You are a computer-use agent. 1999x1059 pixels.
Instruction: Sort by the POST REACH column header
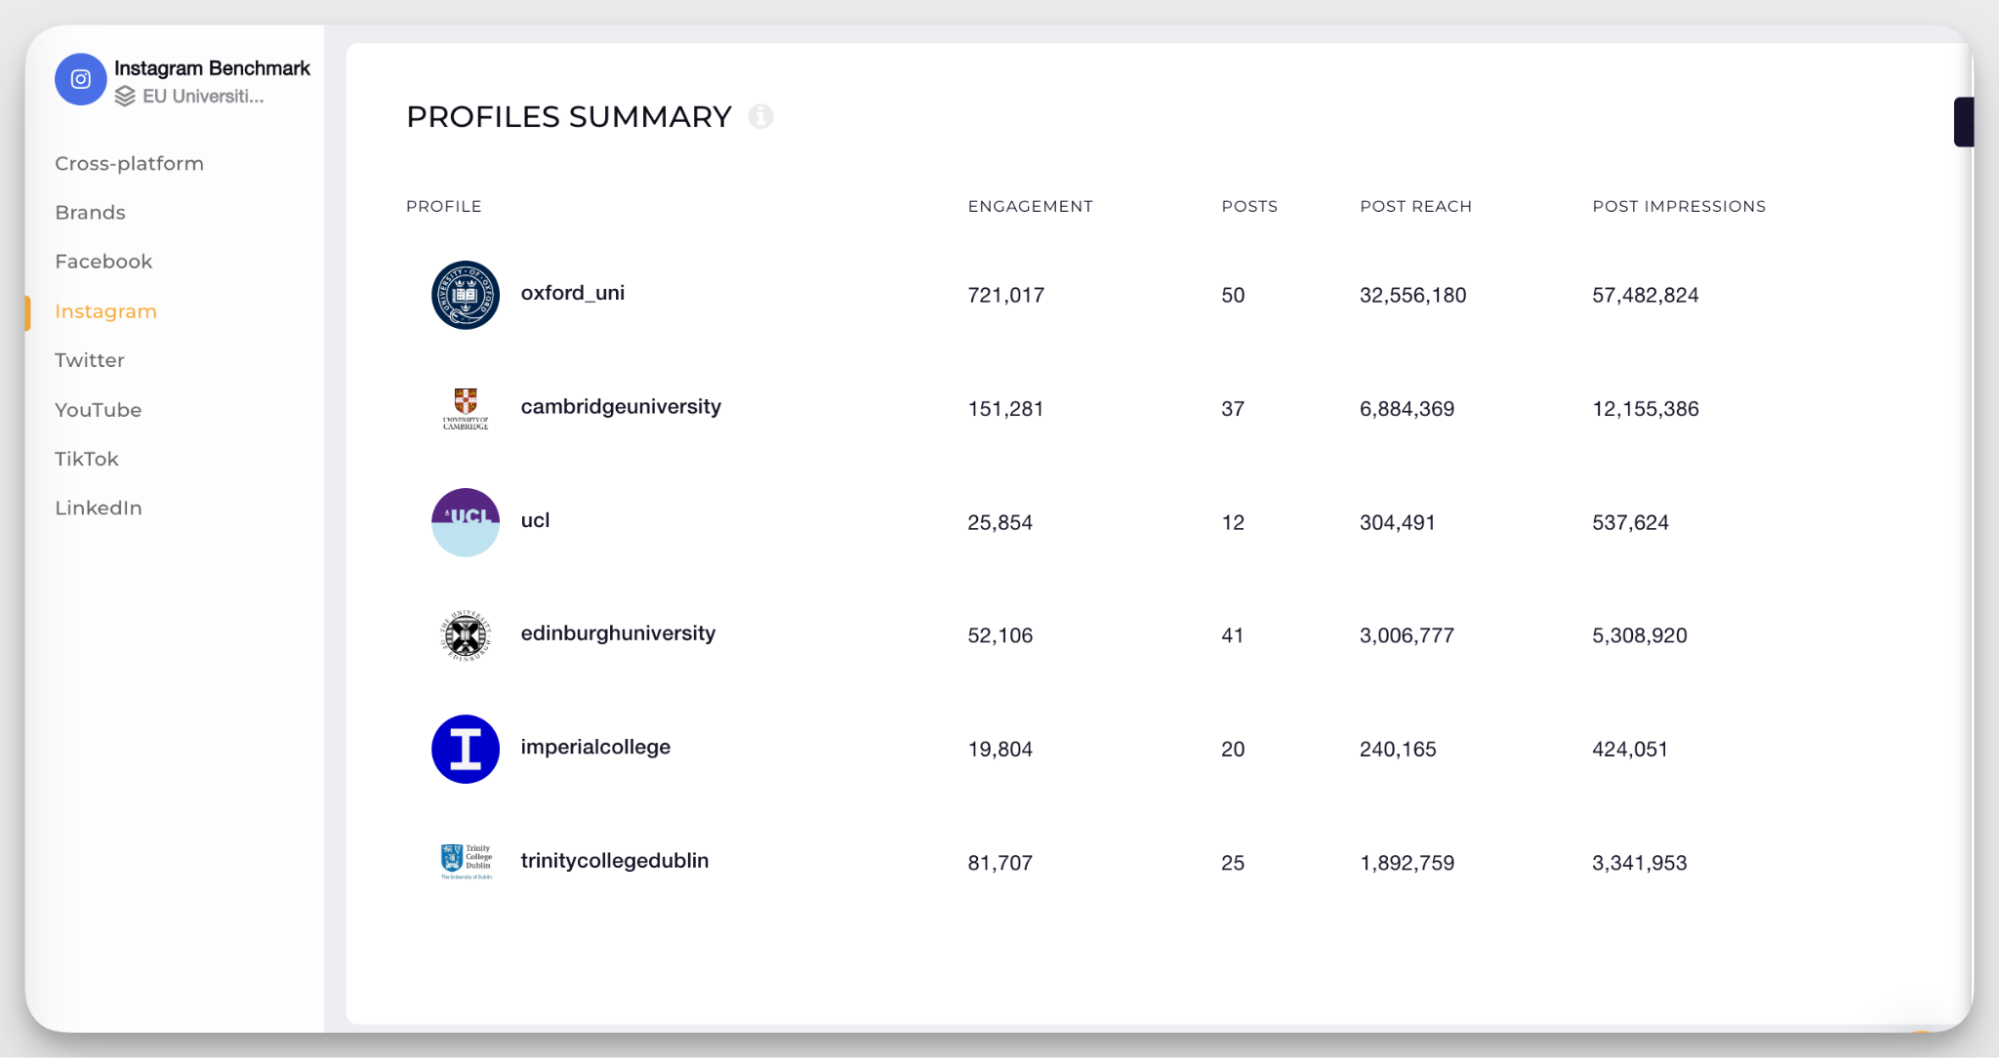click(1416, 206)
